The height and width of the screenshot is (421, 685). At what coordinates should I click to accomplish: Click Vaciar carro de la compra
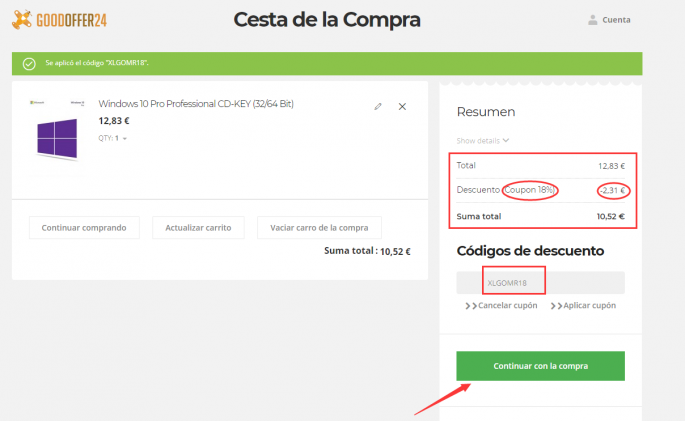click(319, 228)
